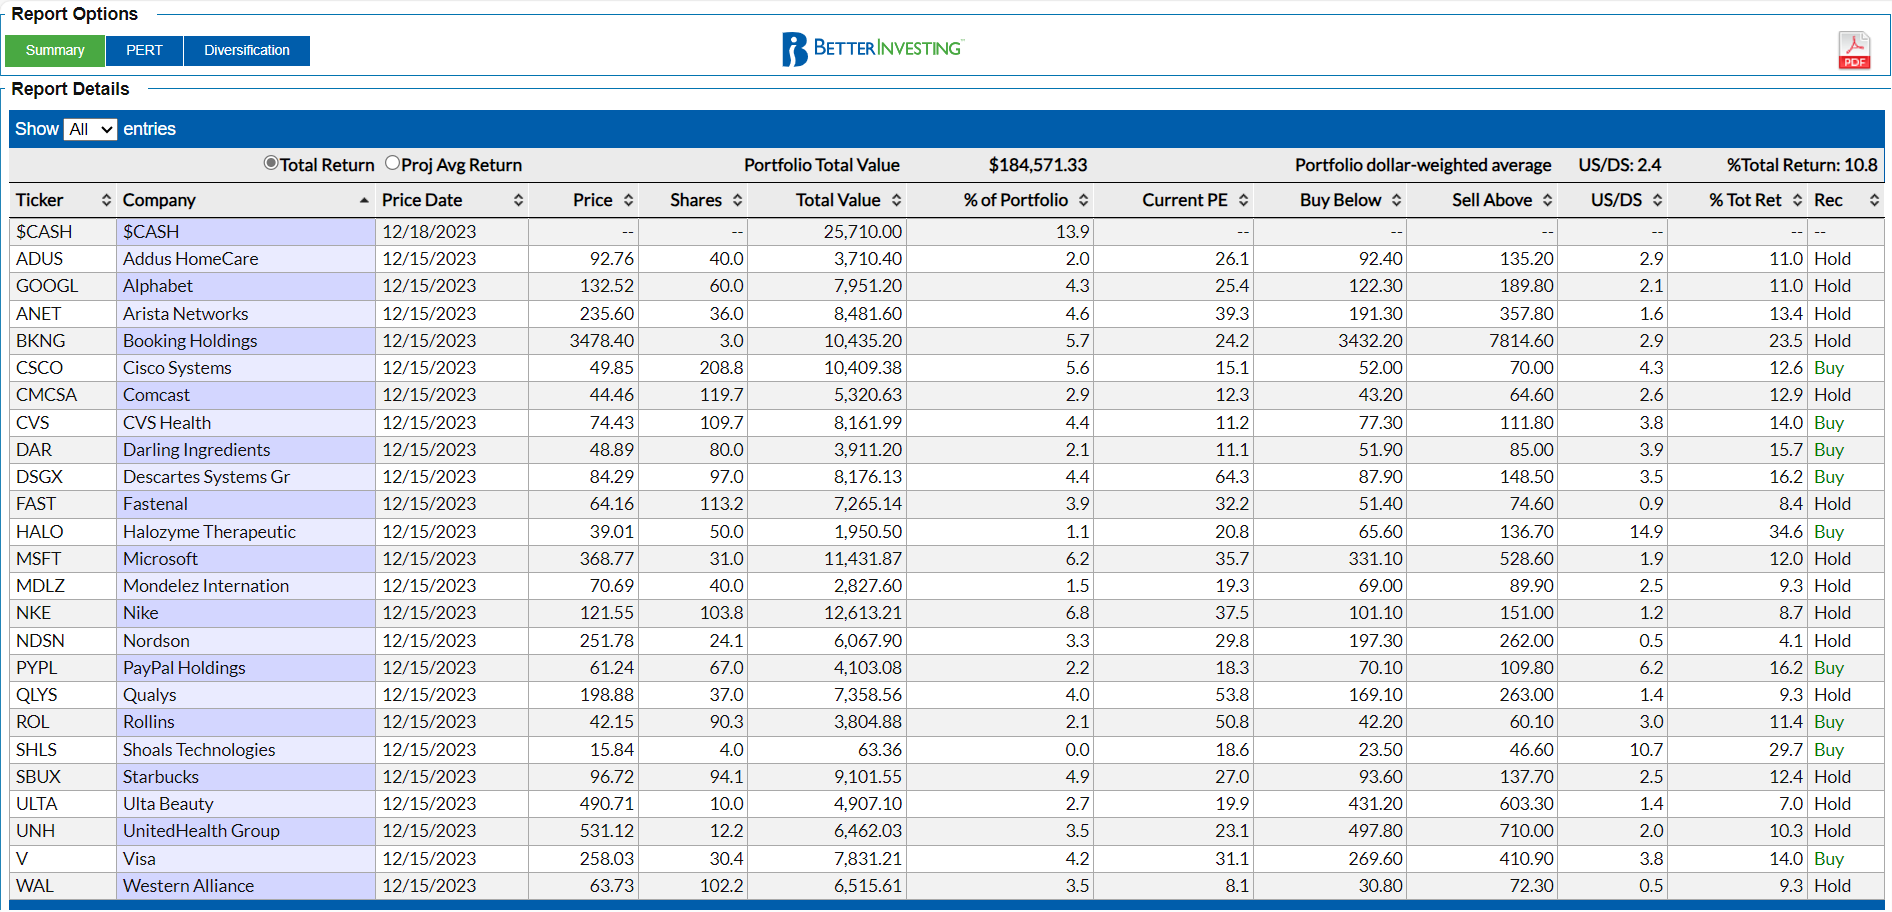
Task: Export report using the PDF icon
Action: [x=1854, y=50]
